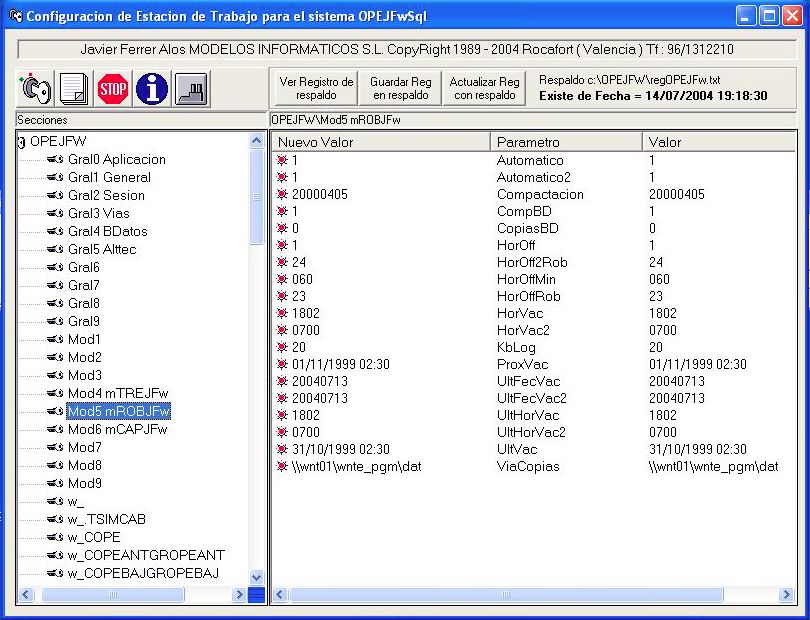Image resolution: width=810 pixels, height=620 pixels.
Task: Click the keys icon in the toolbar
Action: (35, 89)
